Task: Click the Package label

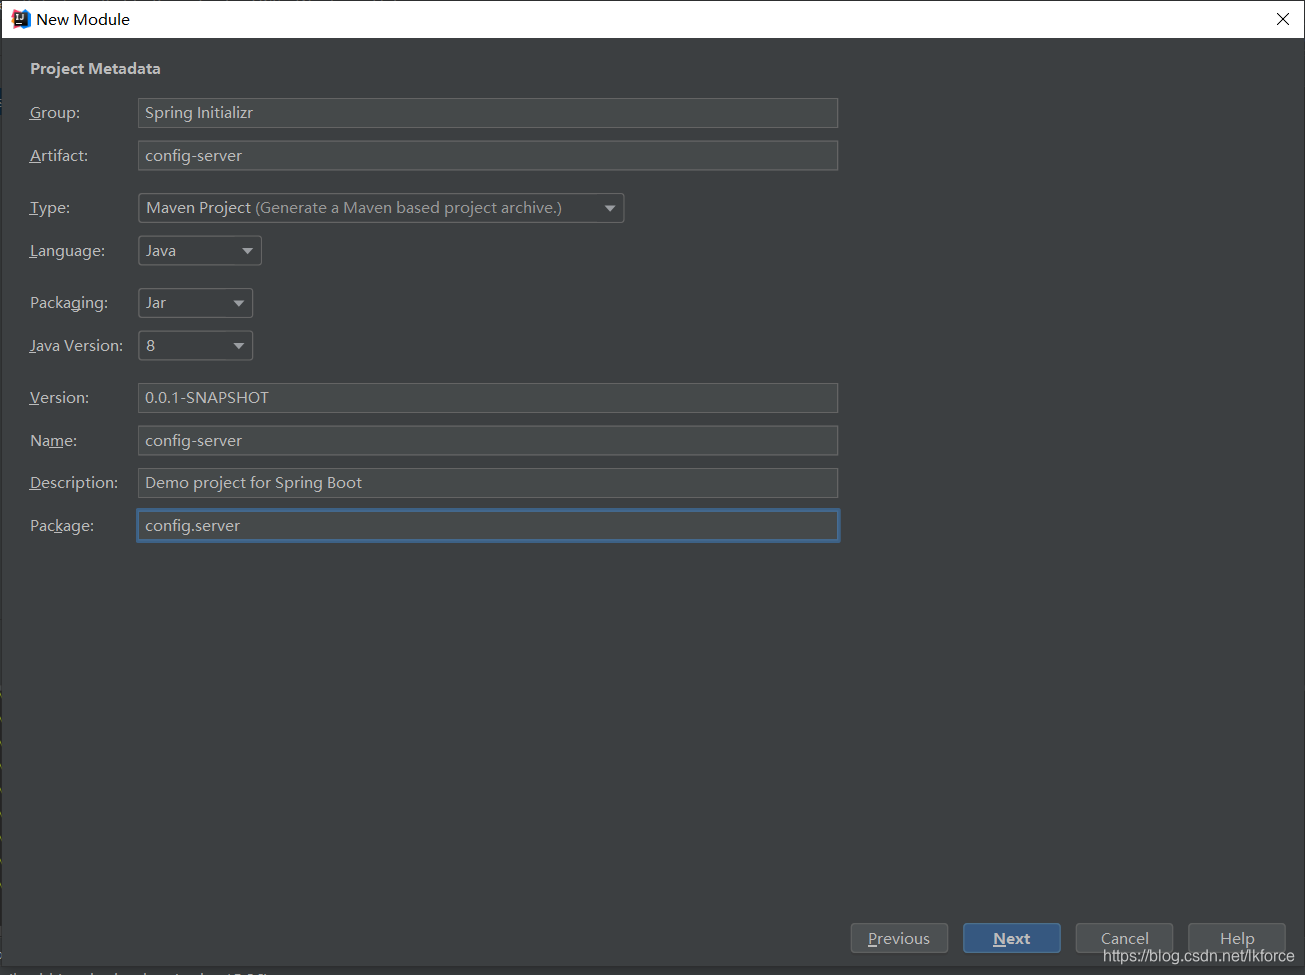Action: pos(62,526)
